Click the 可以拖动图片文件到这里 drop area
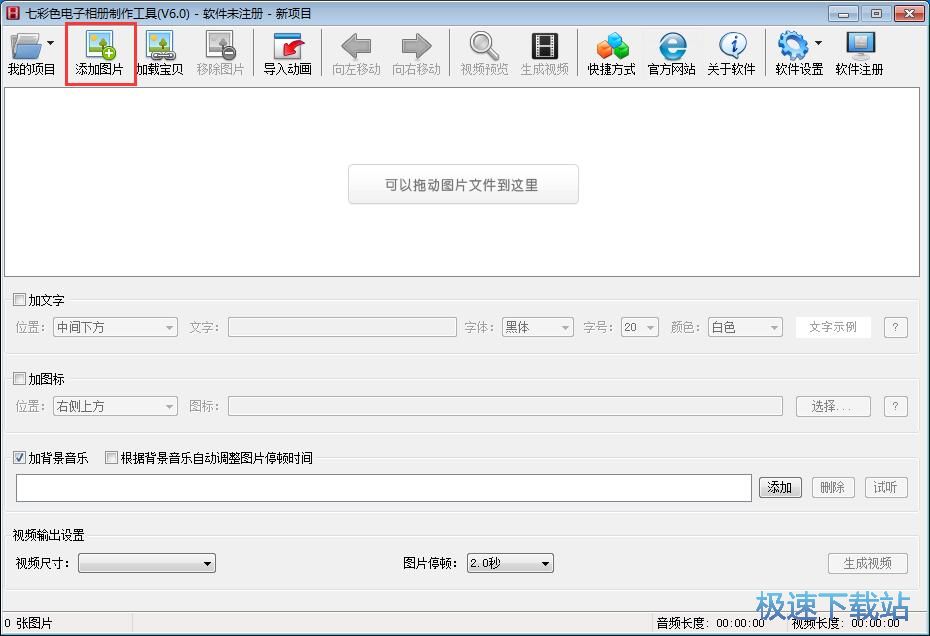Screen dimensions: 930x636 pos(463,185)
